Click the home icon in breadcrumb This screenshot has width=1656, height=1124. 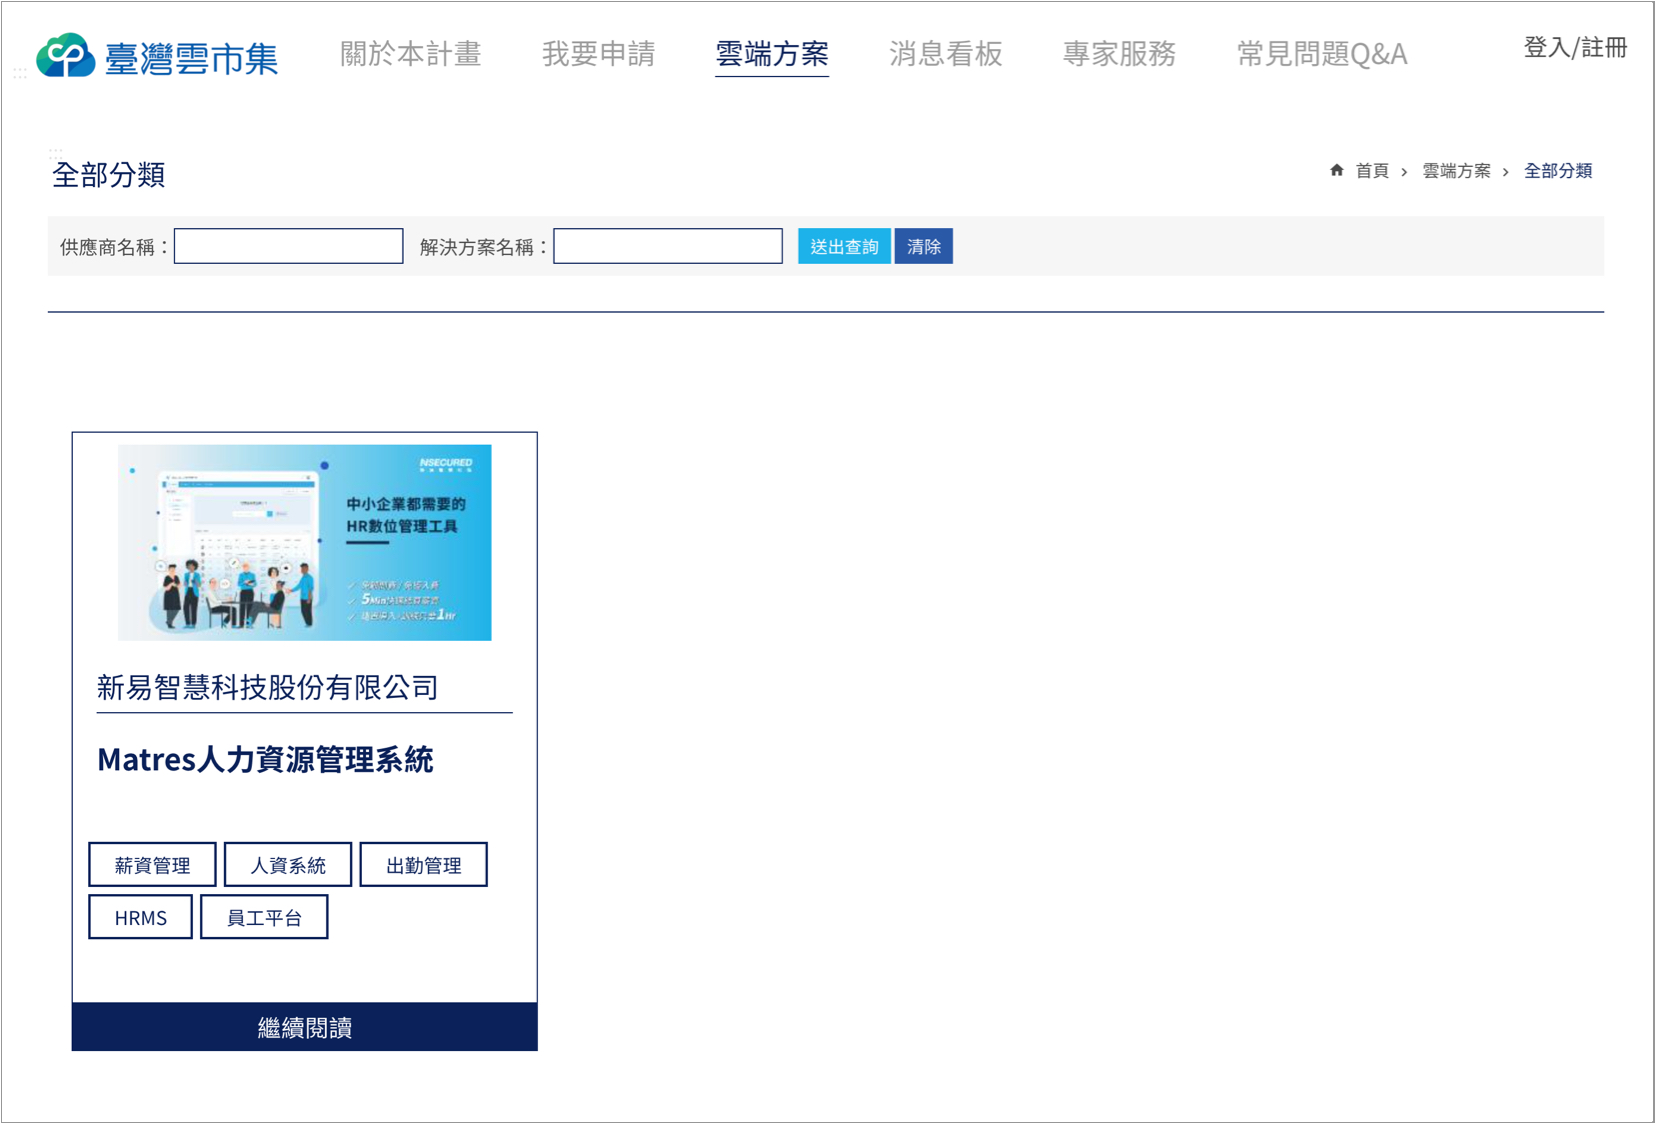click(1337, 171)
